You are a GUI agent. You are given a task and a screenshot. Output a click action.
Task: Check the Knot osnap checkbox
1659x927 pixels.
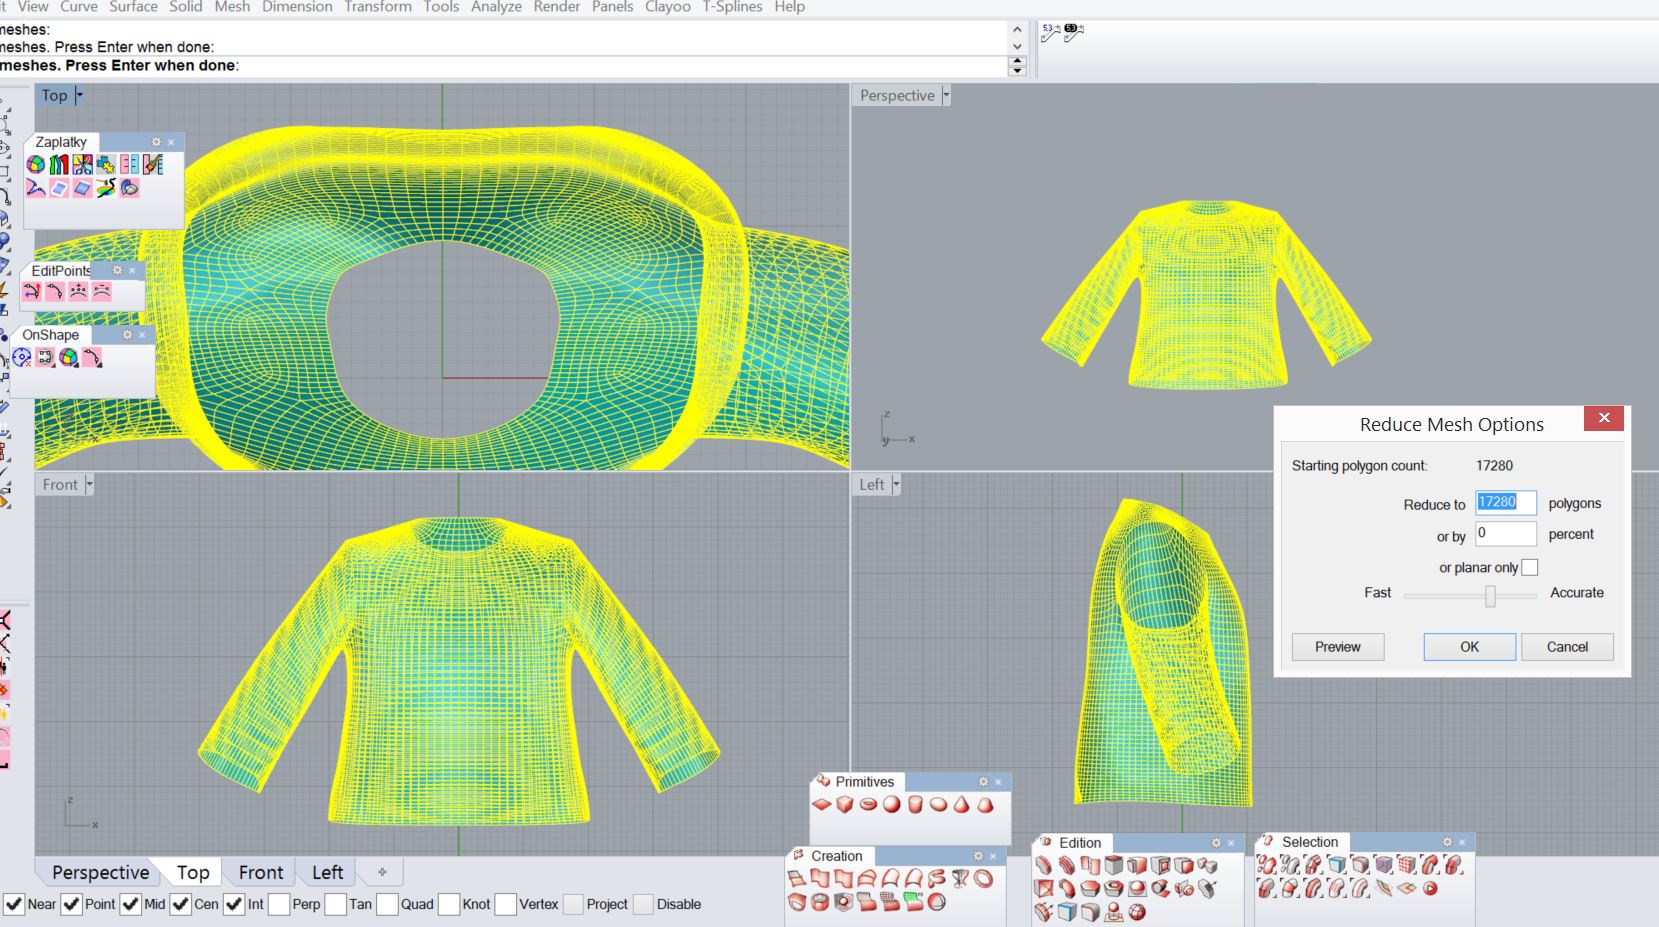(449, 904)
